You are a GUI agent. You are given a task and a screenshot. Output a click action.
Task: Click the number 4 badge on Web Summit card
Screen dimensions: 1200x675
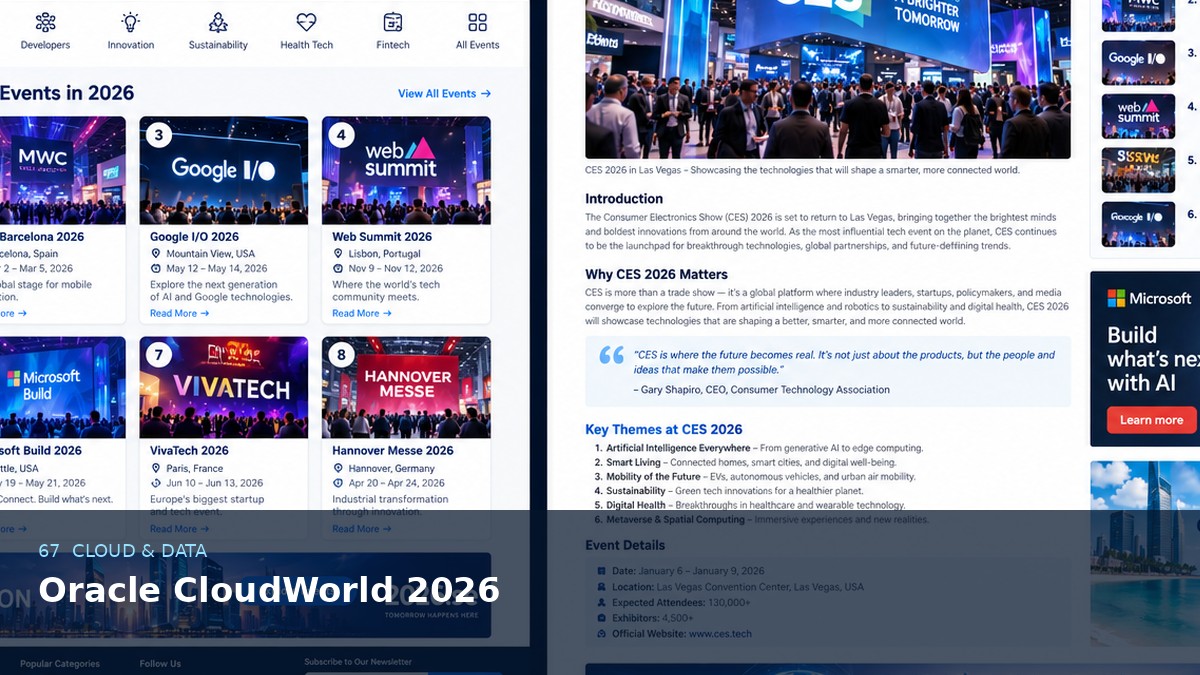point(341,135)
